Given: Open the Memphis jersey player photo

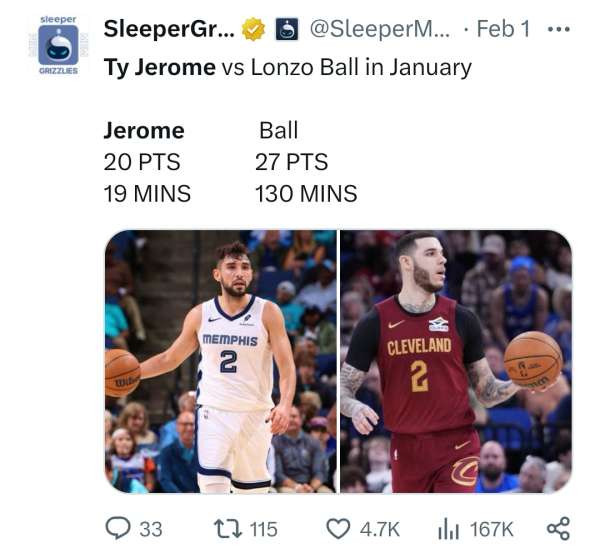Looking at the screenshot, I should tap(220, 361).
